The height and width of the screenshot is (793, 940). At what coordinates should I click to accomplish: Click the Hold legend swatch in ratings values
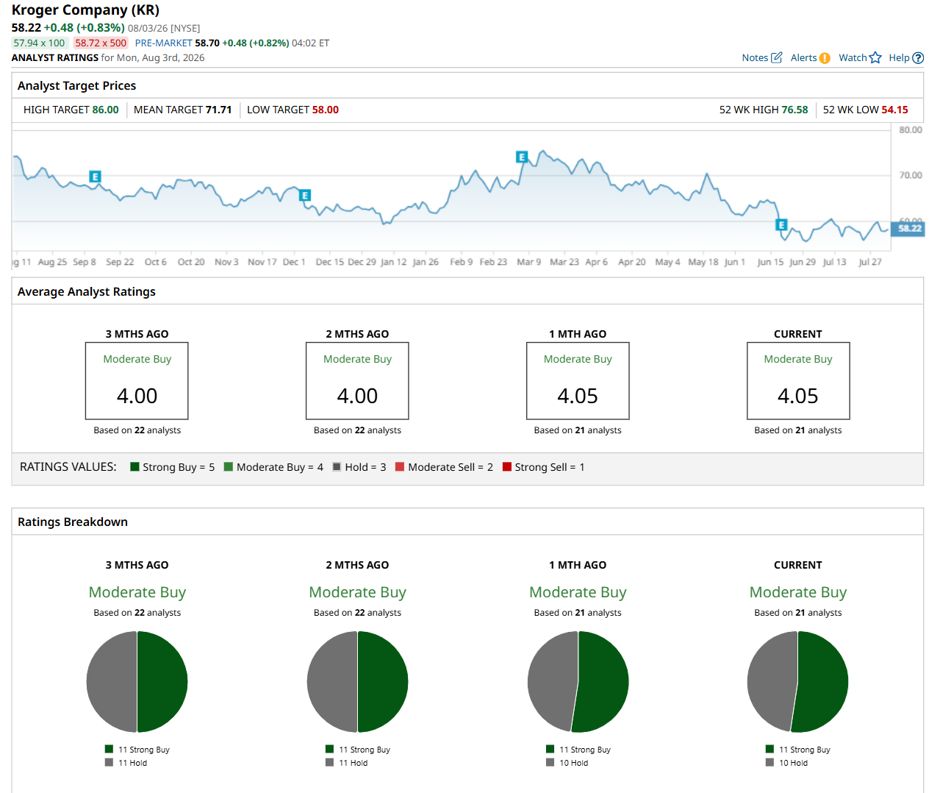click(337, 467)
